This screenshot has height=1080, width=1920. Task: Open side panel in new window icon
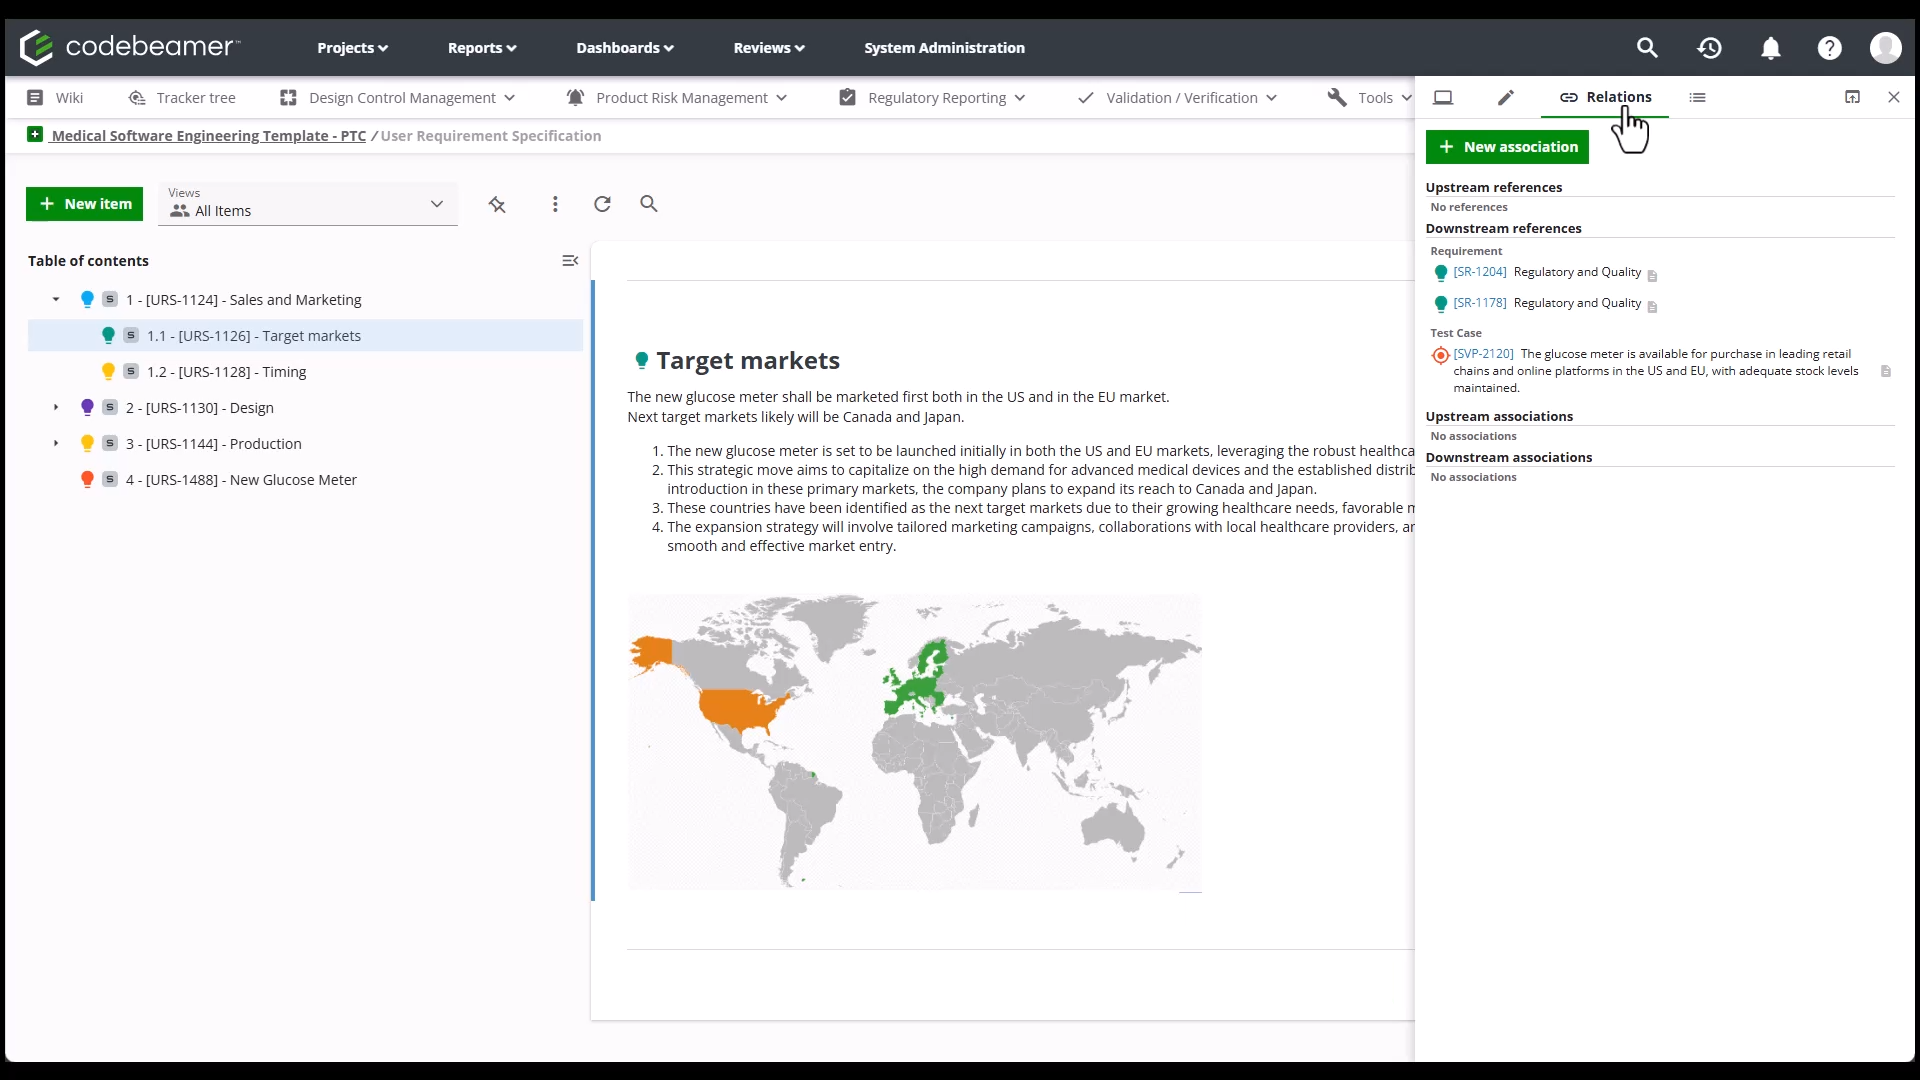tap(1852, 97)
